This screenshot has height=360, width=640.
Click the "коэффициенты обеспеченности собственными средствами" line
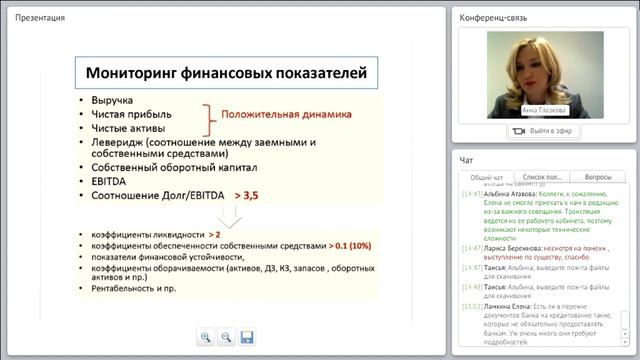pos(209,246)
